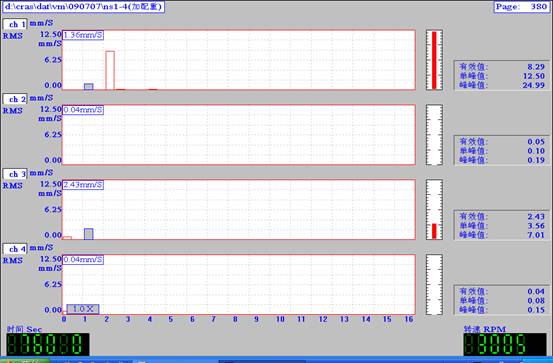Click the file path title box
Viewport: 553px width, 363px height.
[84, 6]
